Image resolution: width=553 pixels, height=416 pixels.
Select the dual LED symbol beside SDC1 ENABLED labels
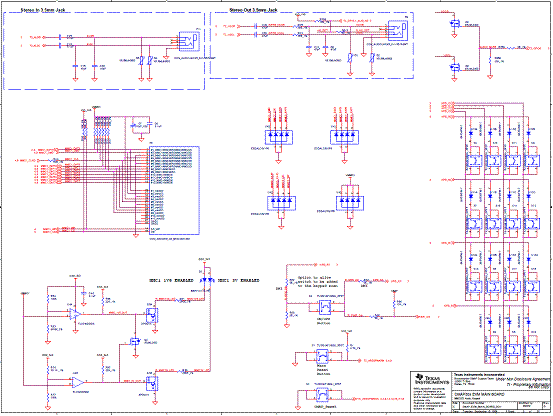(207, 280)
